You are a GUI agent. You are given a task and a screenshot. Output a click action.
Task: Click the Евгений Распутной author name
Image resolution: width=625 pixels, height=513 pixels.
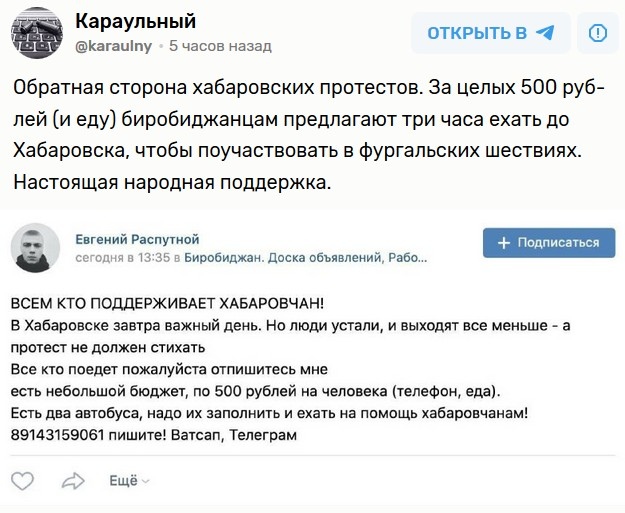point(138,239)
